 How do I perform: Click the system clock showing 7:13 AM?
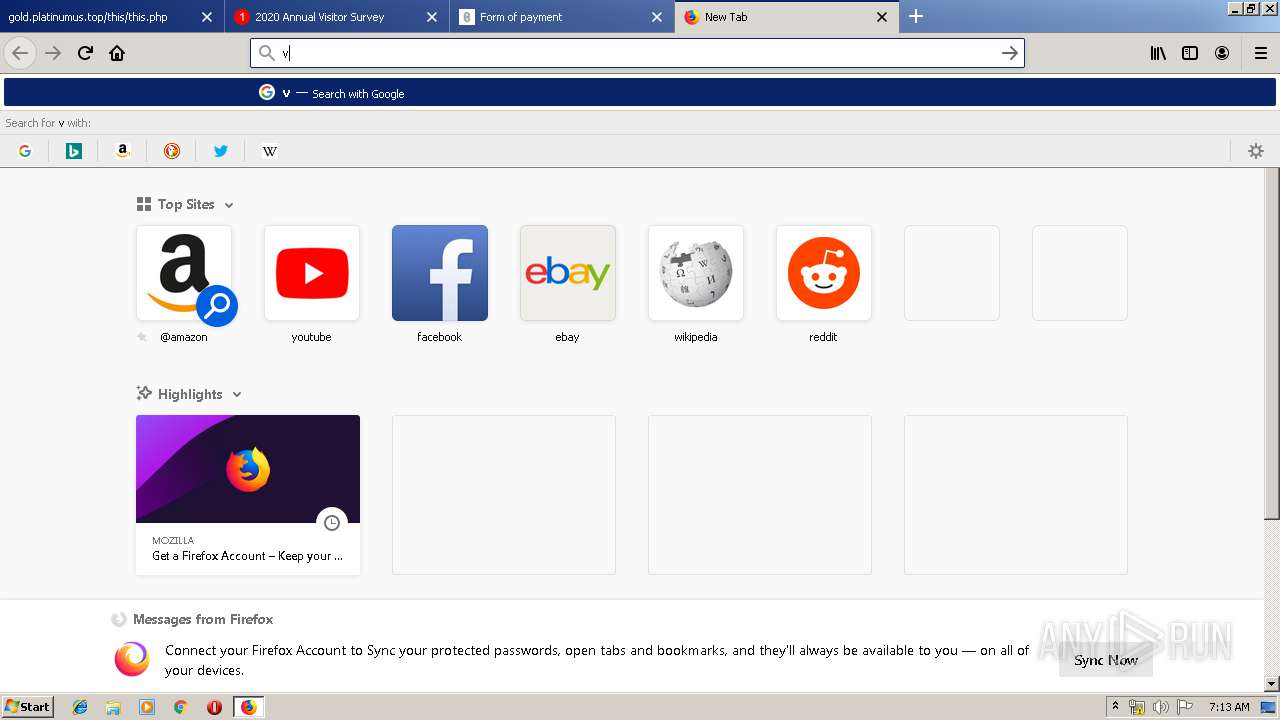coord(1229,707)
